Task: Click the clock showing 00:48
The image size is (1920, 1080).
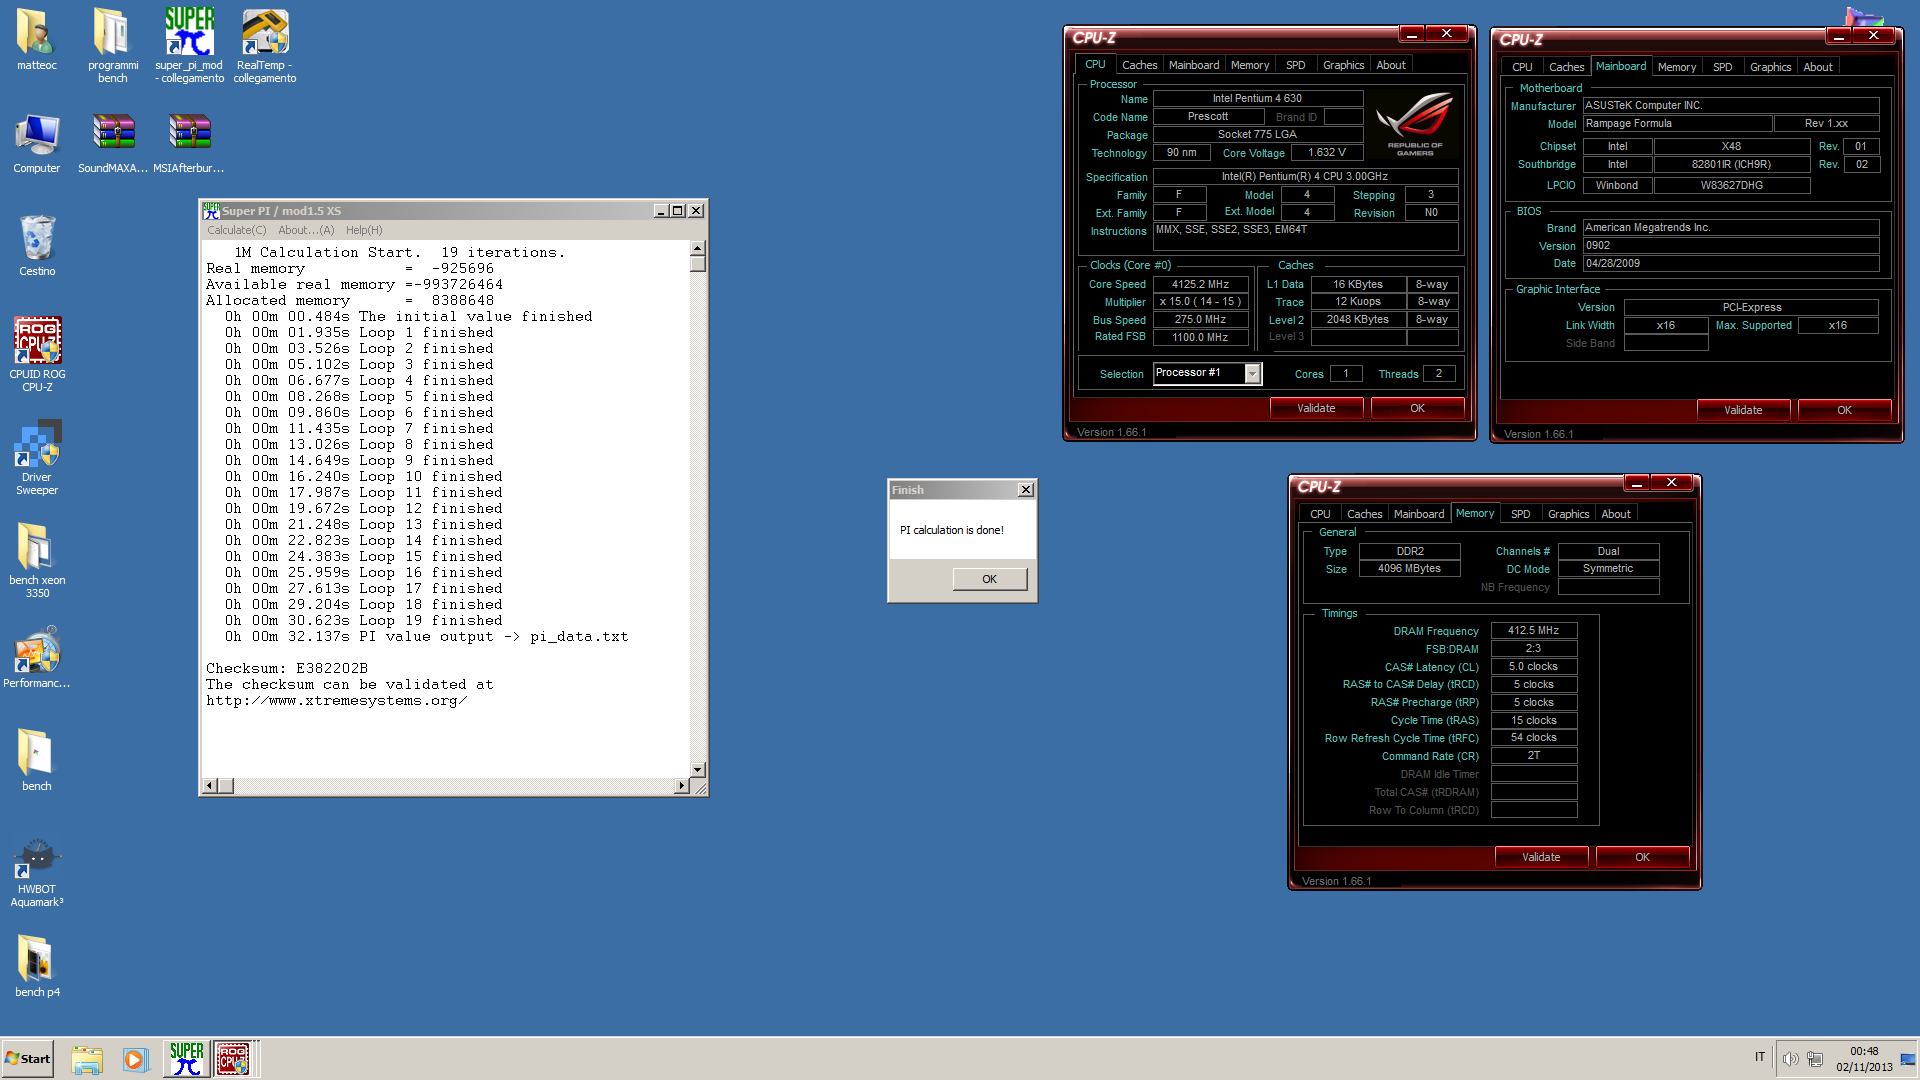Action: coord(1864,1051)
